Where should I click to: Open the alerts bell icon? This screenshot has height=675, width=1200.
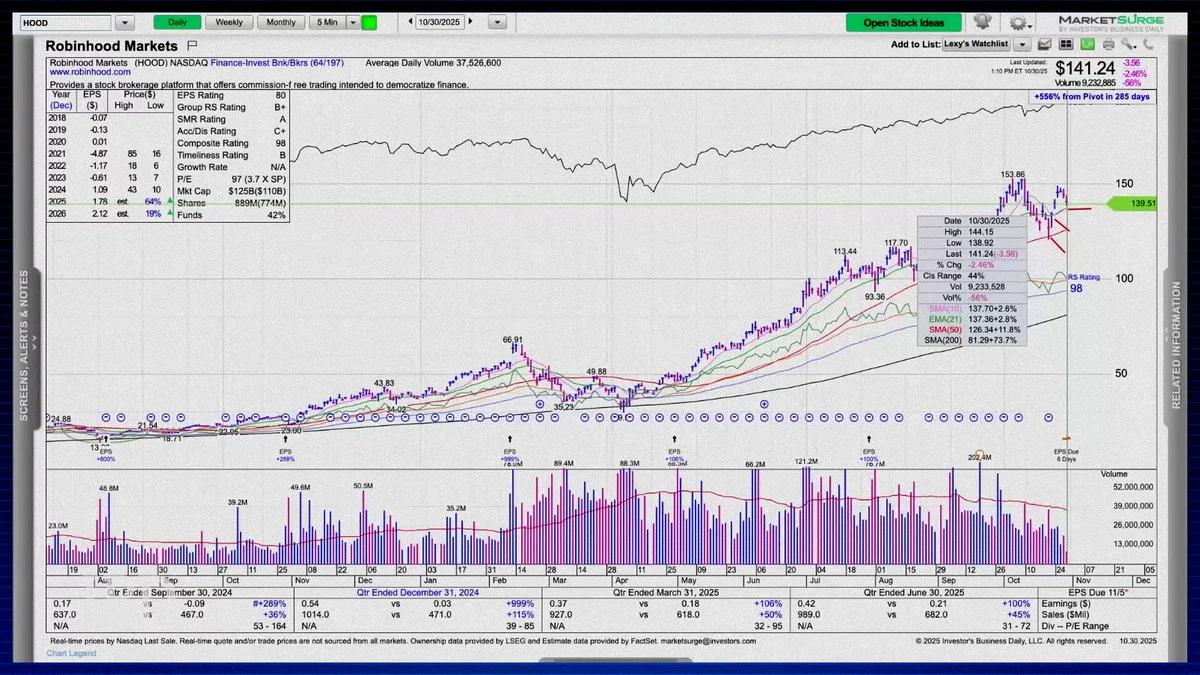[x=982, y=21]
